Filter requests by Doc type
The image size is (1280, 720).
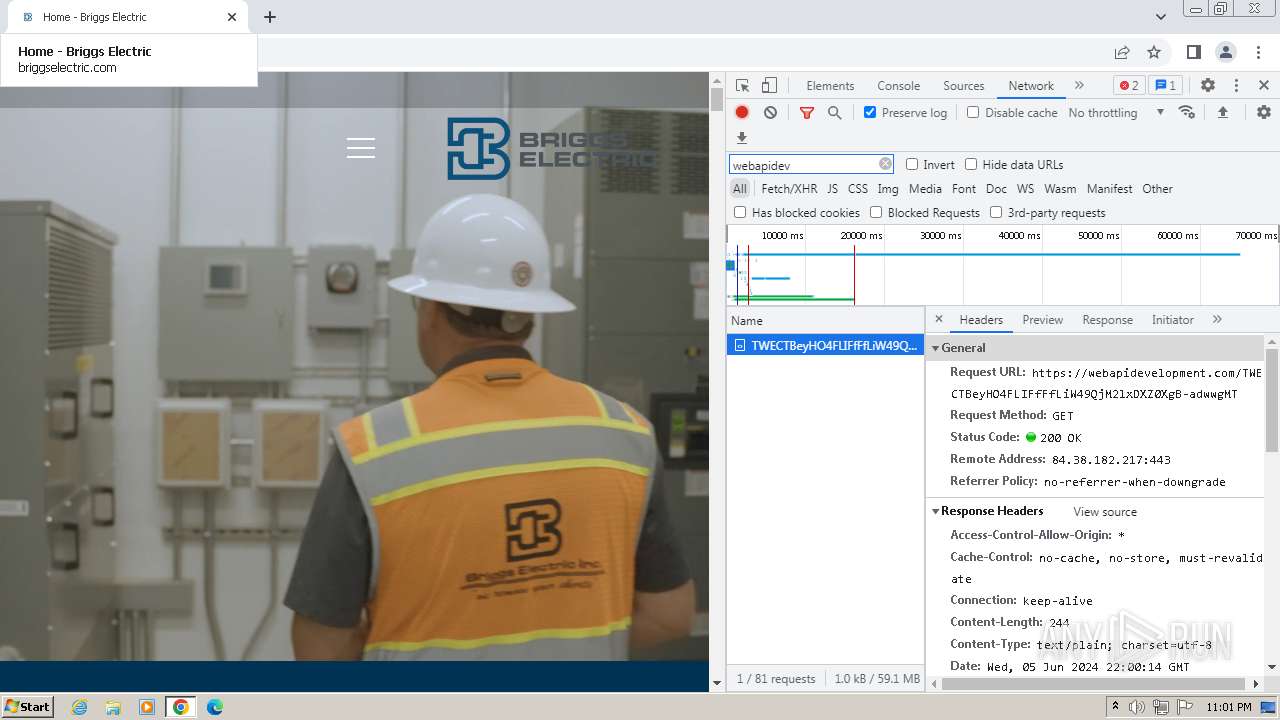[x=996, y=189]
